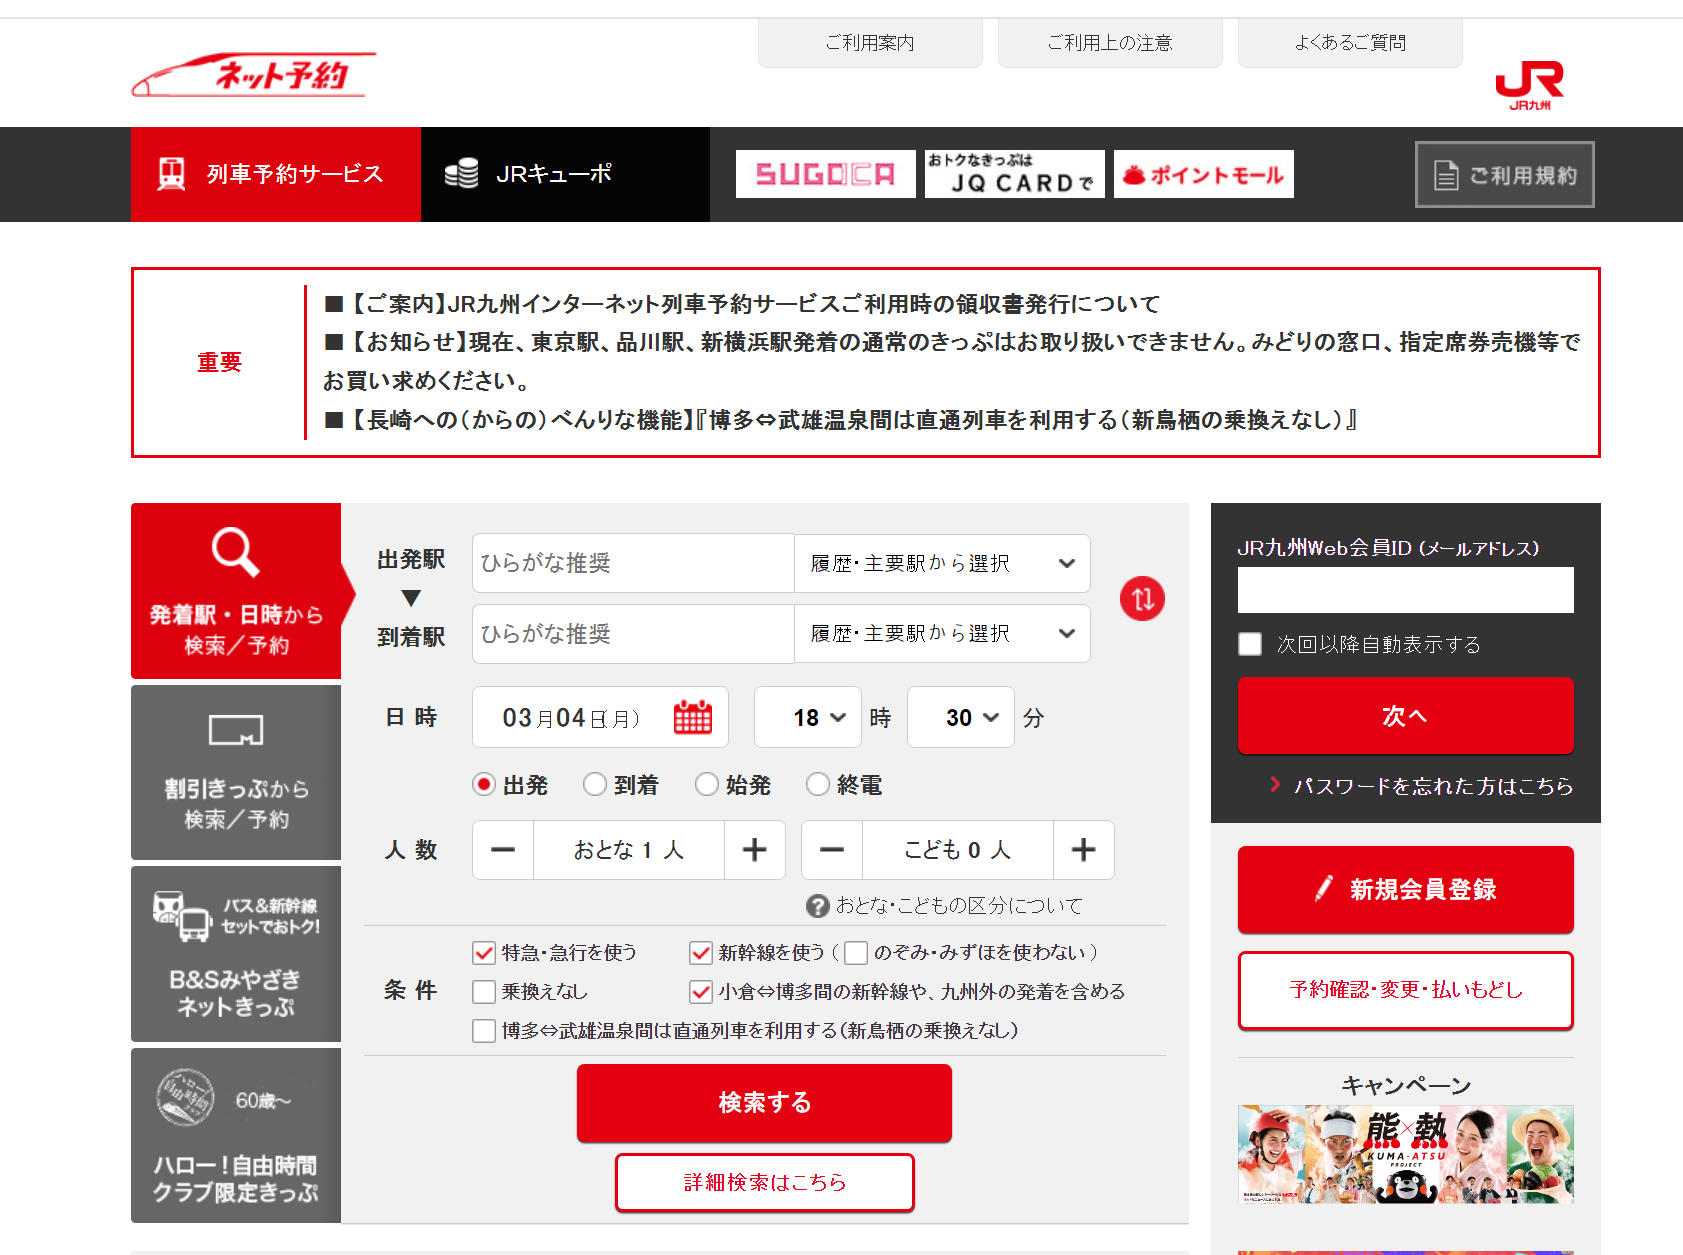Select B&Sみやざきネットきっぷ sidebar tab
Viewport: 1683px width, 1255px height.
click(236, 954)
